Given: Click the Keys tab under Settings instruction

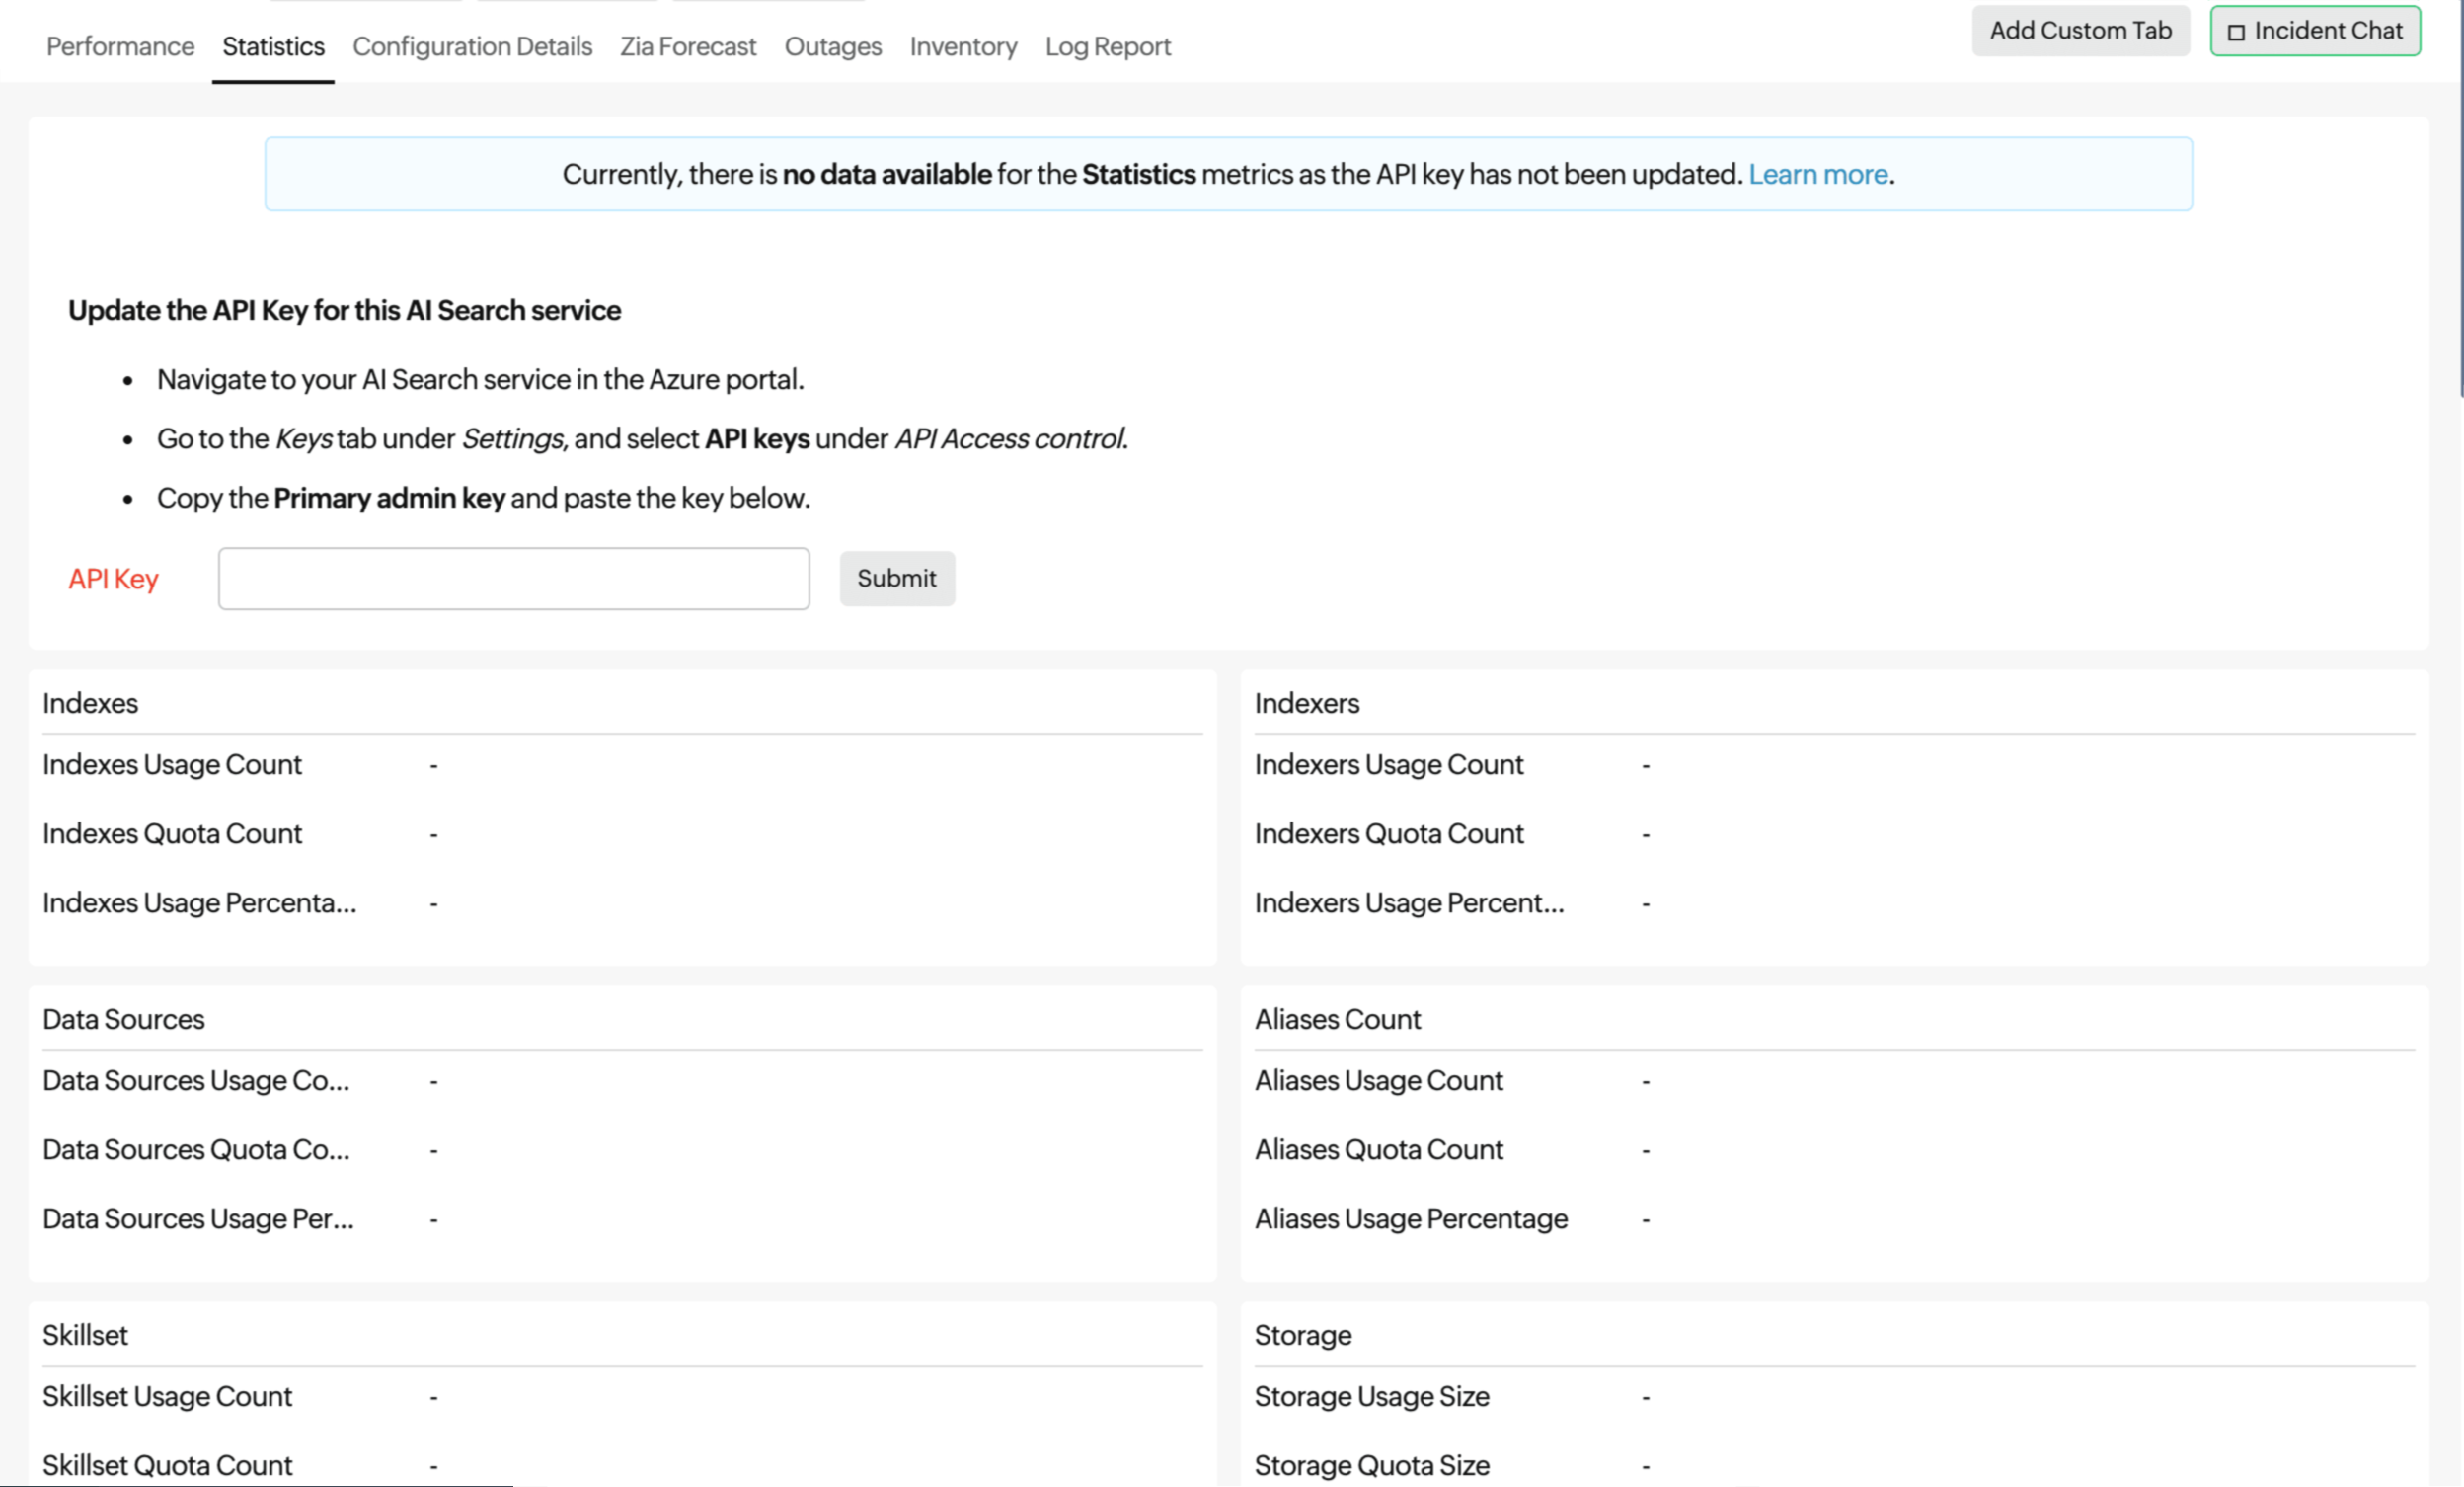Looking at the screenshot, I should [x=642, y=438].
